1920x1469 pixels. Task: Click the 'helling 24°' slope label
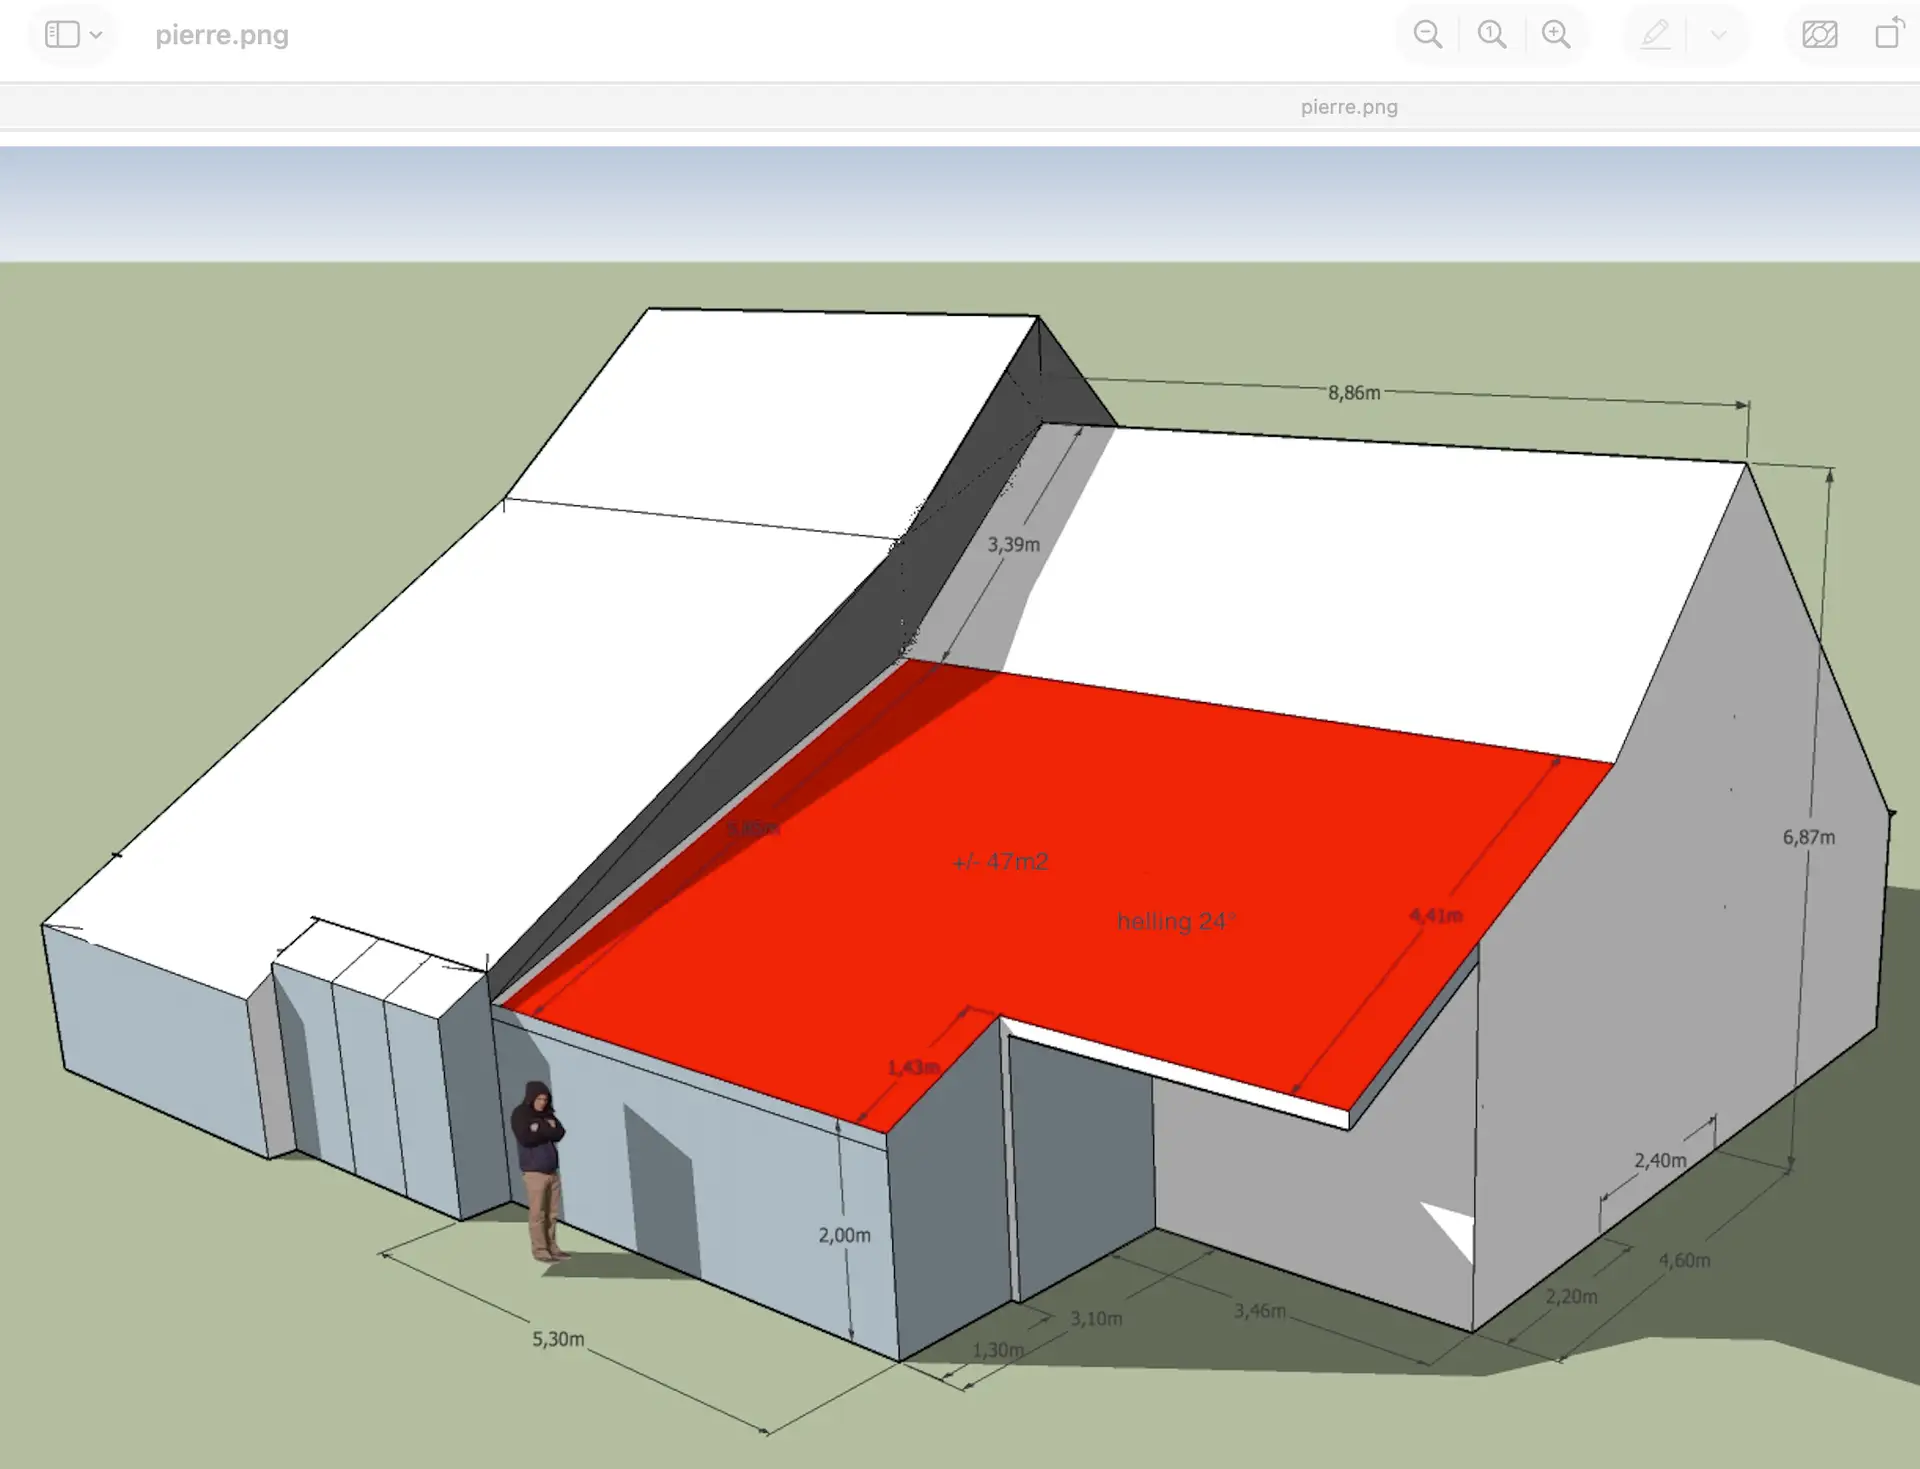pos(1176,921)
